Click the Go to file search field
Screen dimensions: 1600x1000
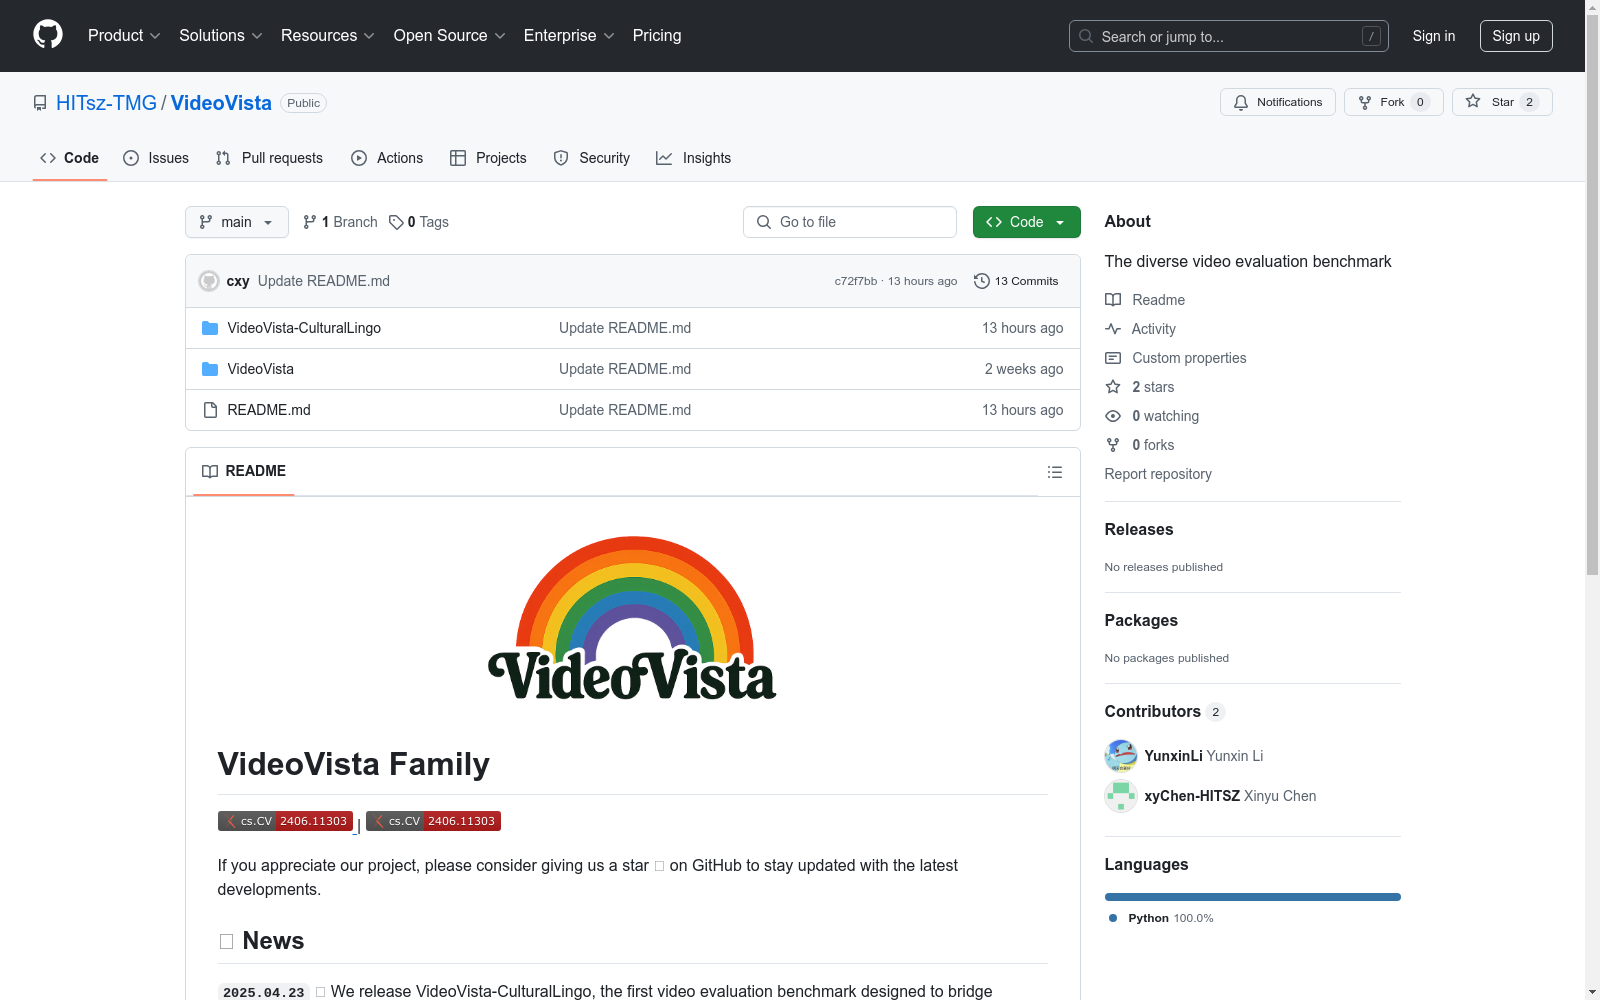[x=850, y=222]
